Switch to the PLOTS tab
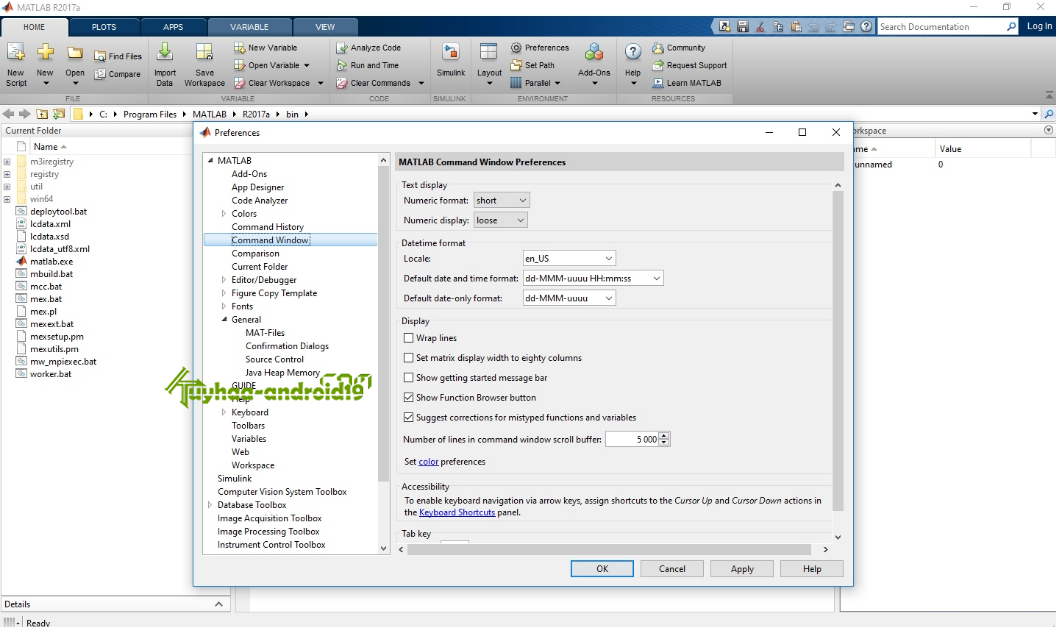 click(104, 27)
